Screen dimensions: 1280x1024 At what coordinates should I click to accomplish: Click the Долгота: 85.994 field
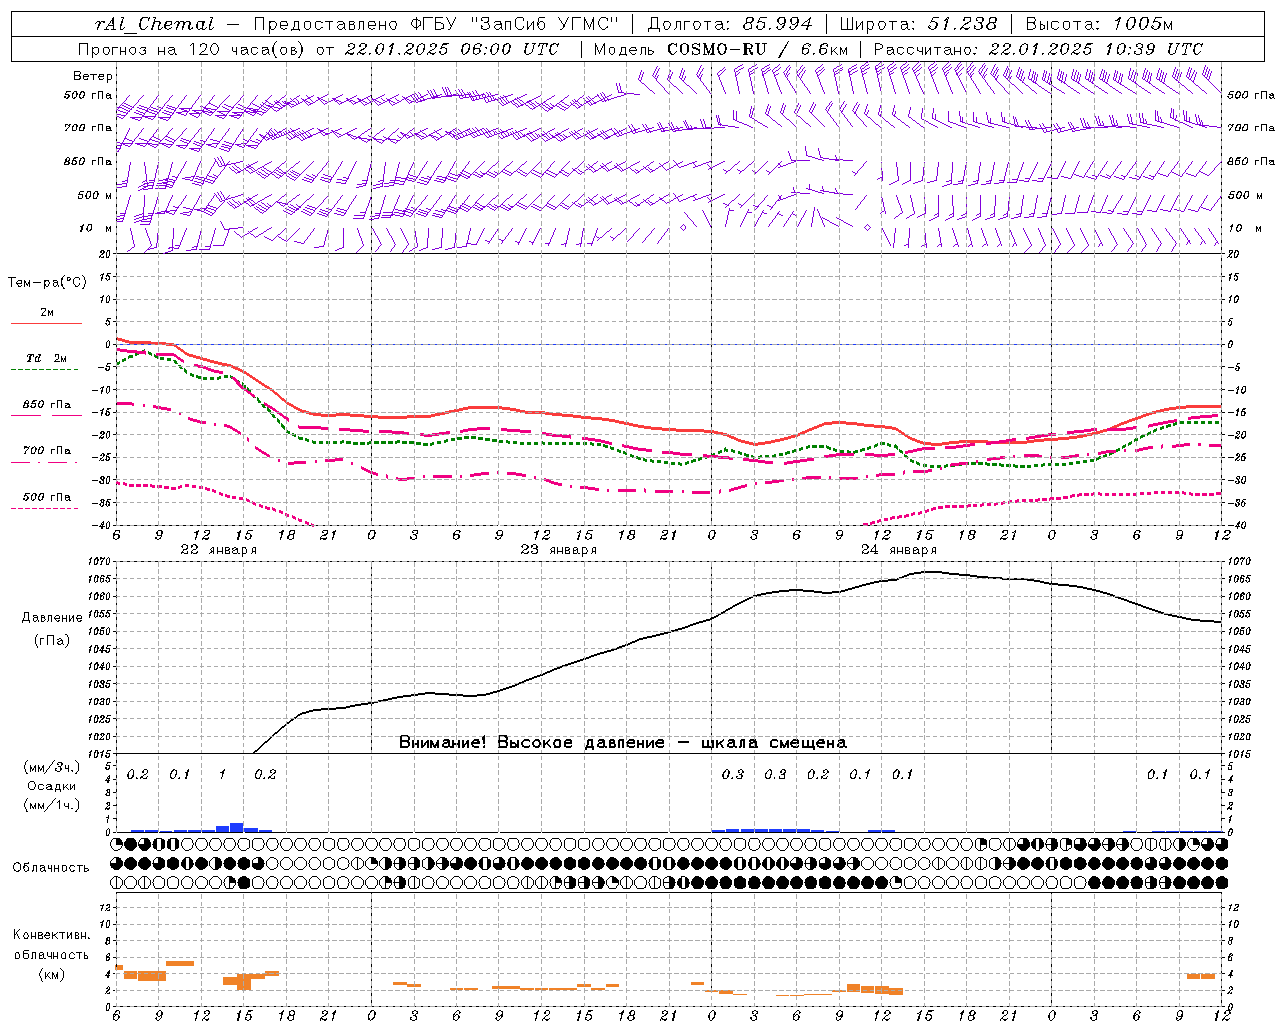pyautogui.click(x=732, y=24)
